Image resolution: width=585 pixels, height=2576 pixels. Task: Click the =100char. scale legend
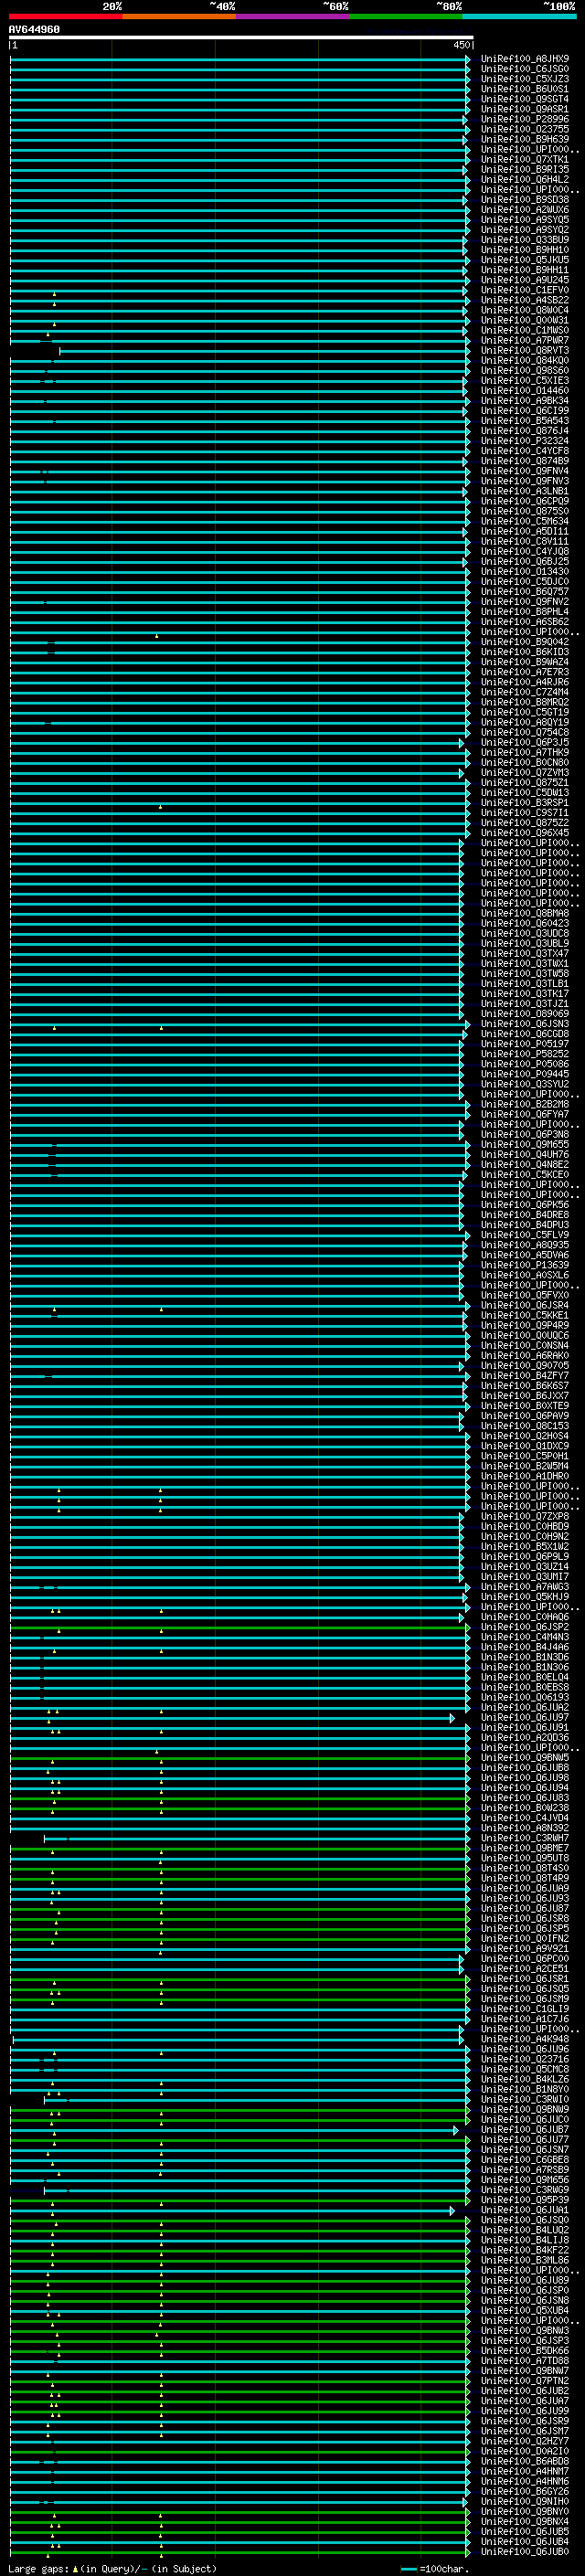click(x=434, y=2569)
